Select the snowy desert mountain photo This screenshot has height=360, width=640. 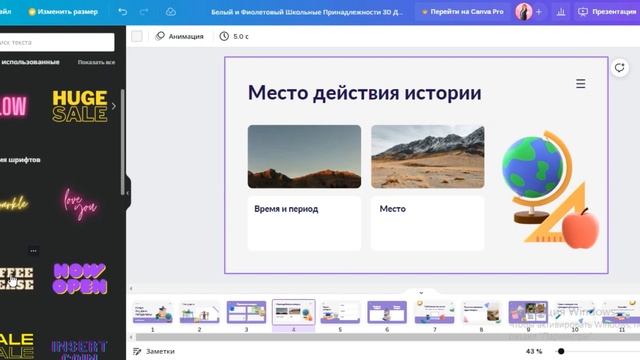coord(428,157)
